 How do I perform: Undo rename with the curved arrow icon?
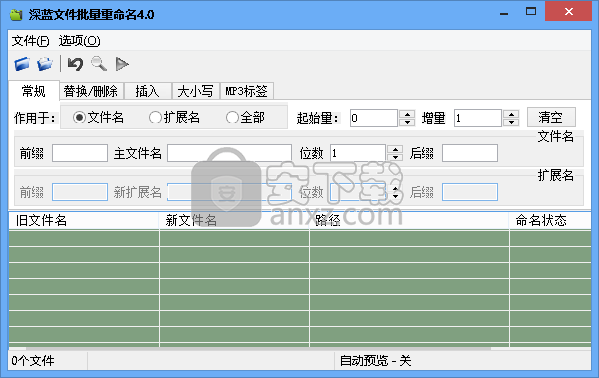(x=75, y=64)
